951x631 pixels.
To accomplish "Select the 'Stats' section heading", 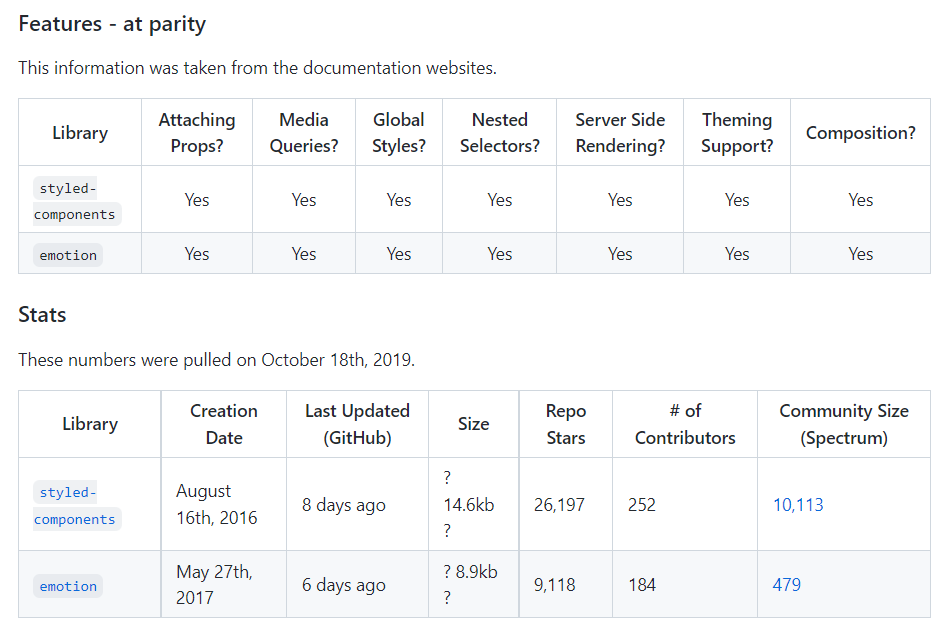I will (x=42, y=315).
